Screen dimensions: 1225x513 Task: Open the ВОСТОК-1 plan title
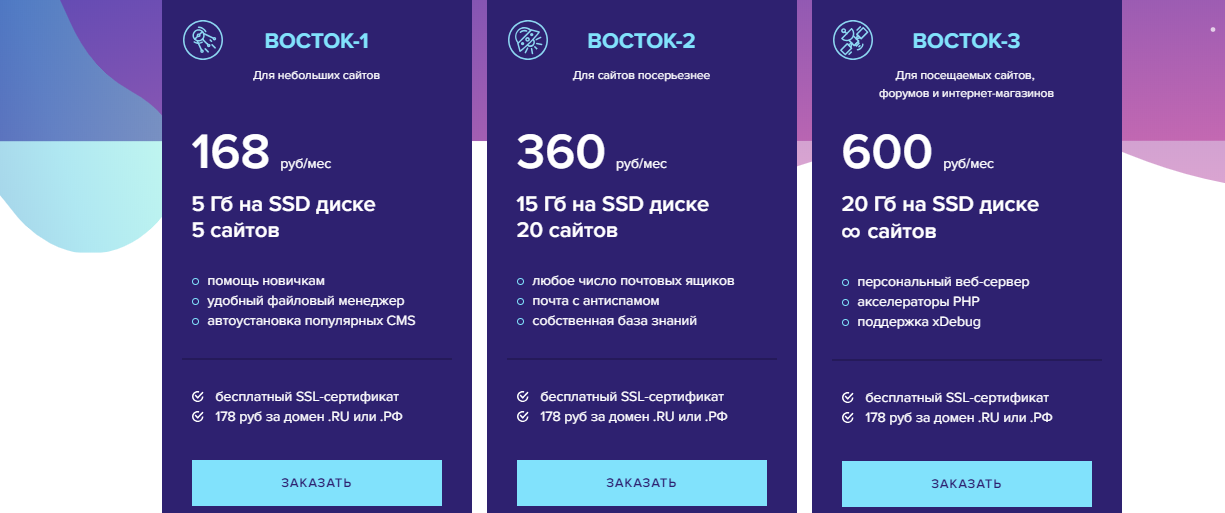click(x=316, y=41)
